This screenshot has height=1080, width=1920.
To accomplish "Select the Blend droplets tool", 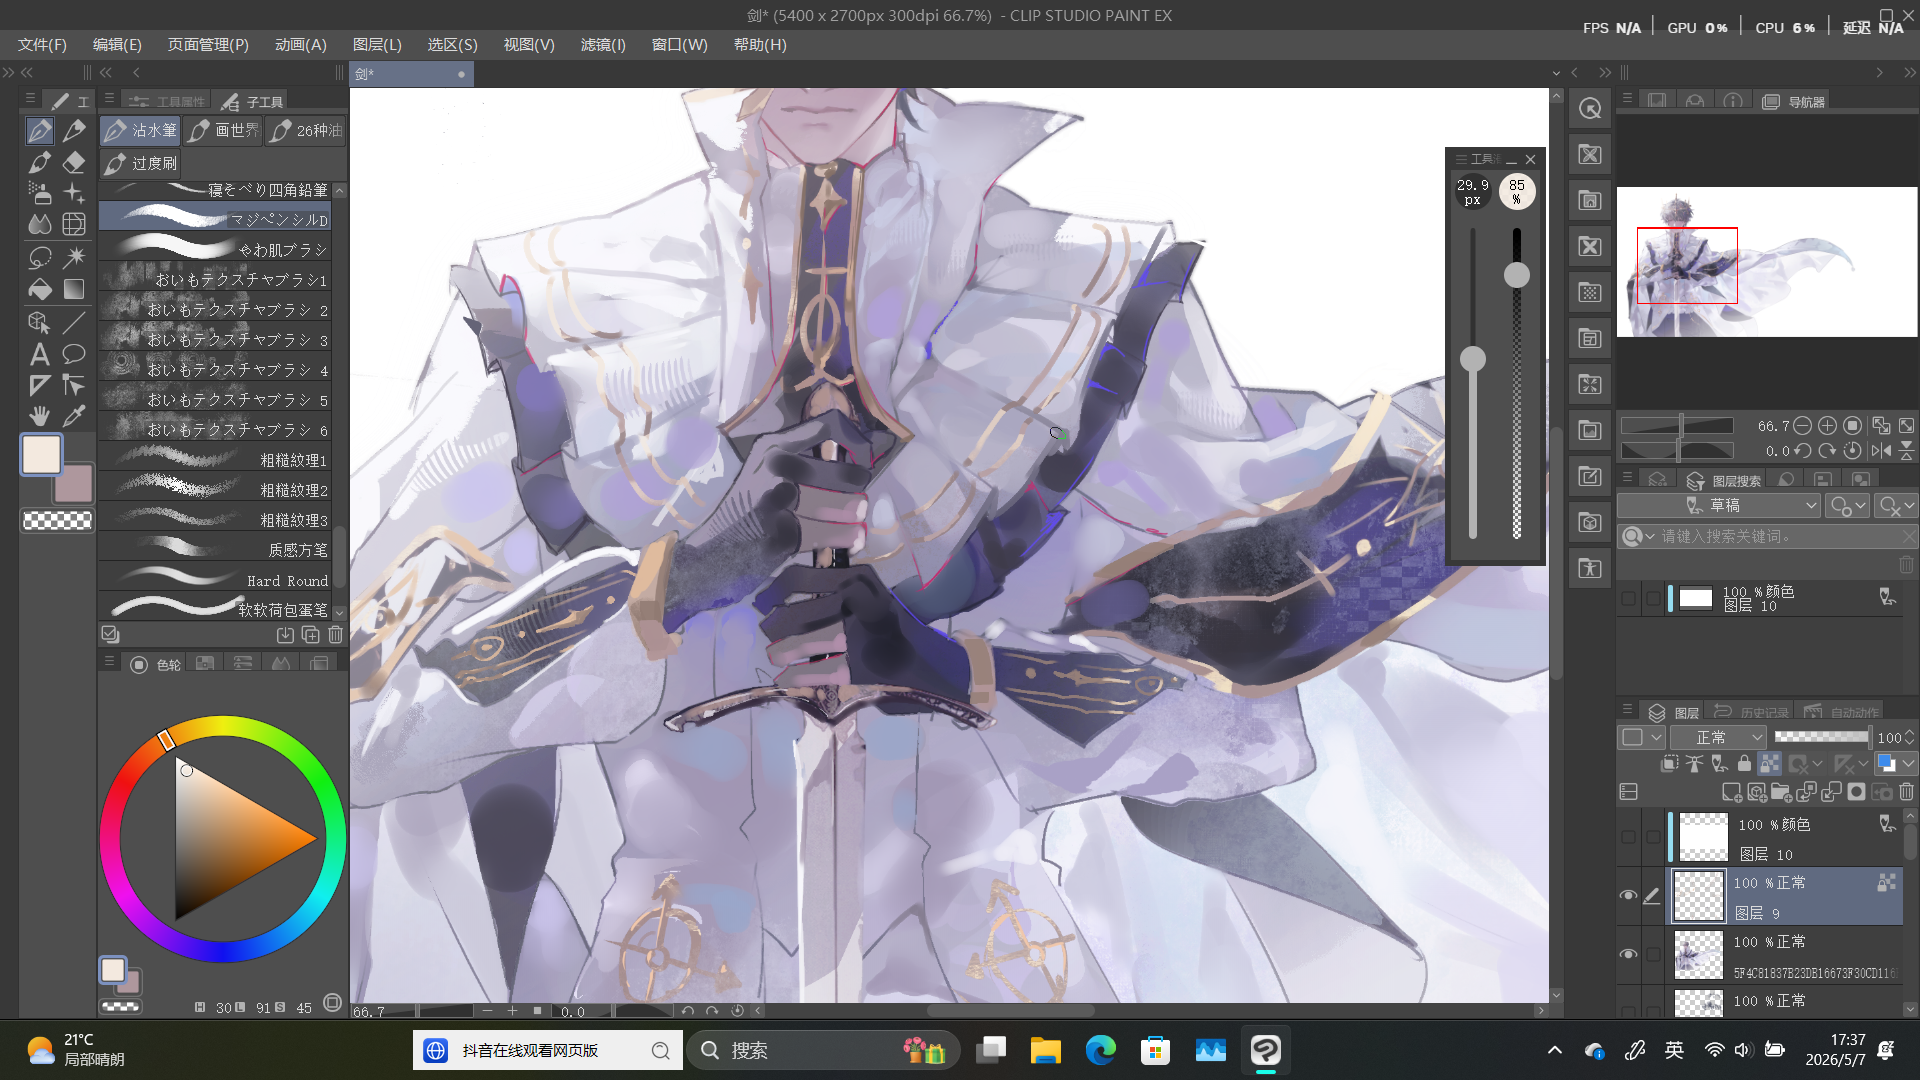I will pyautogui.click(x=40, y=224).
